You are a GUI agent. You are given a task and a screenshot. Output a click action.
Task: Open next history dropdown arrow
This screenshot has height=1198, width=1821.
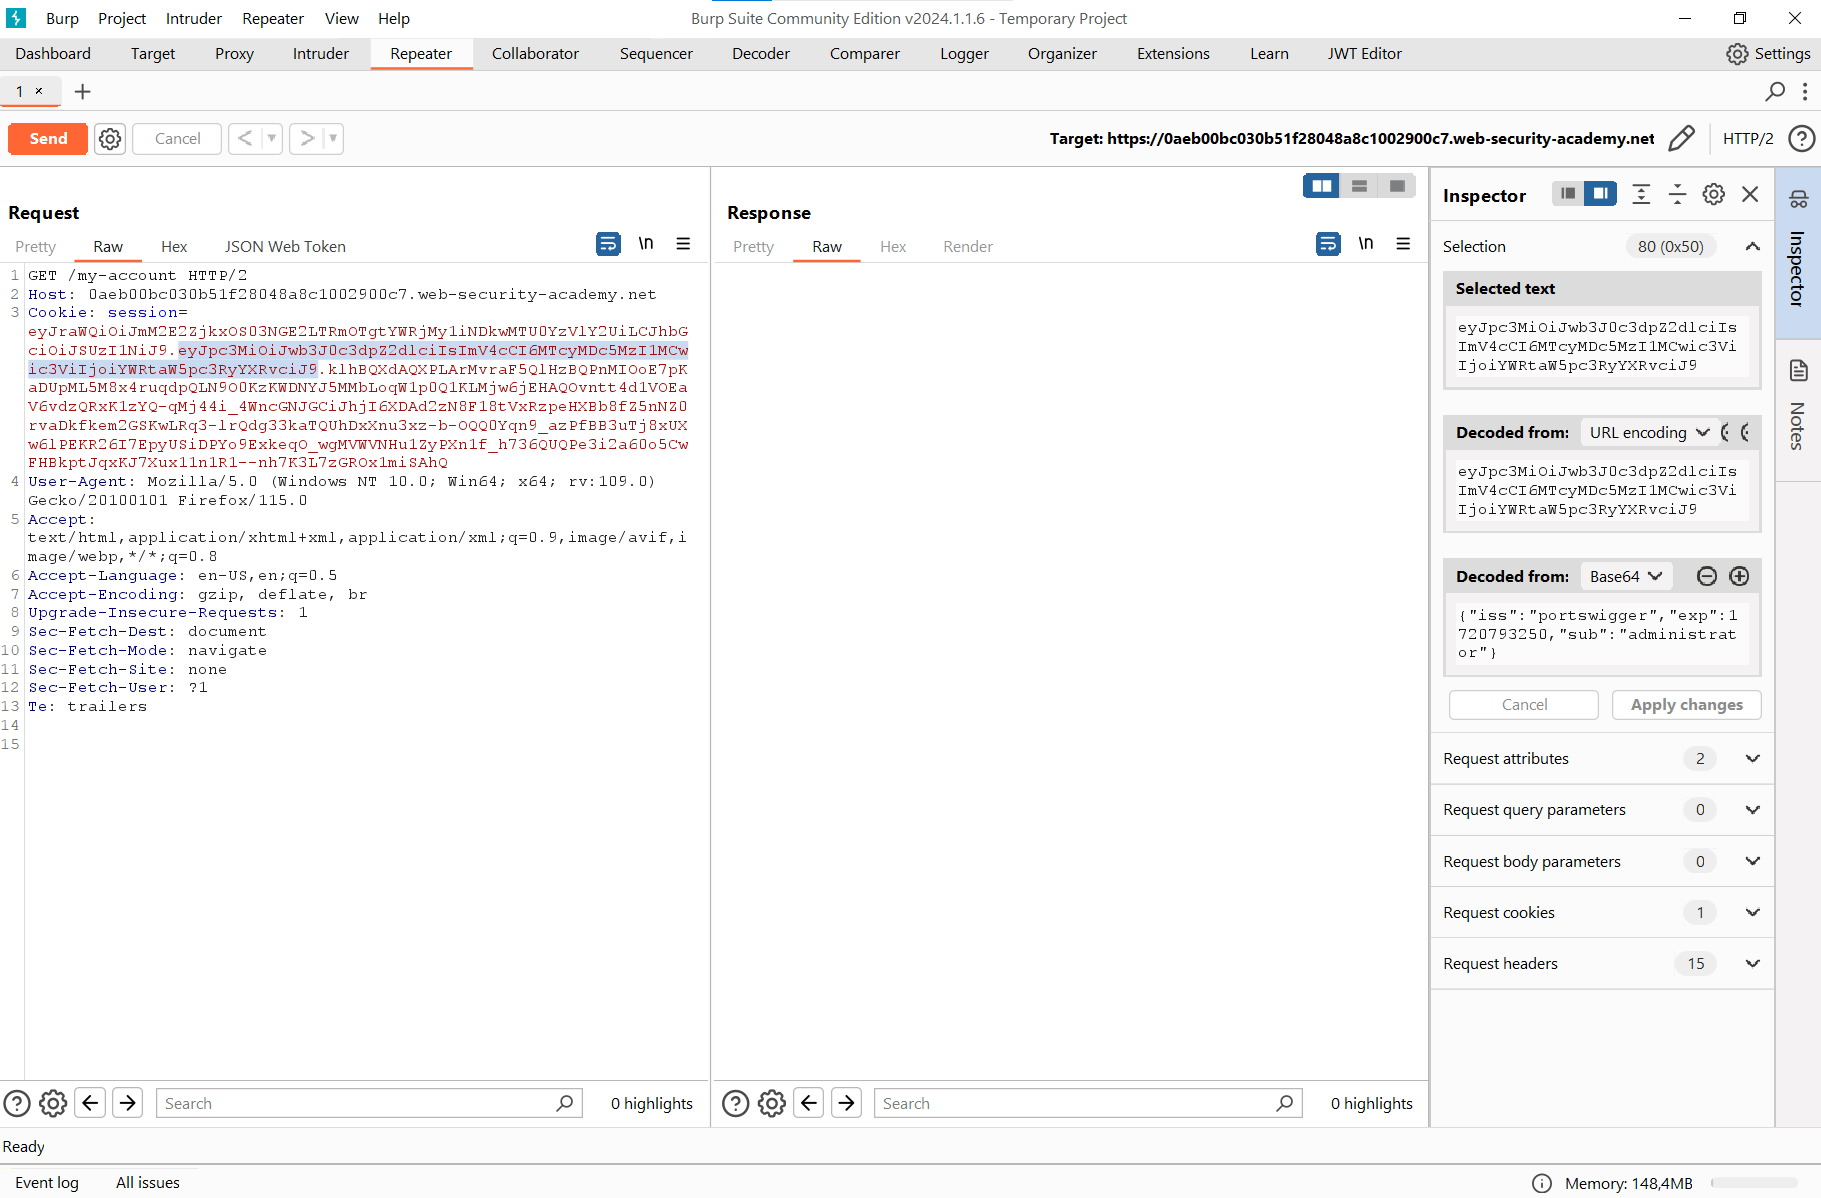(x=333, y=139)
